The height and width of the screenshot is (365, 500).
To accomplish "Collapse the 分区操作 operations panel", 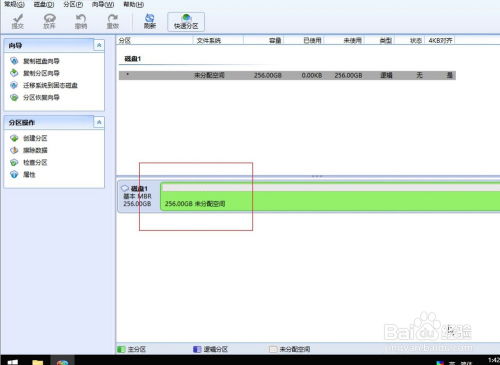I will [x=99, y=122].
